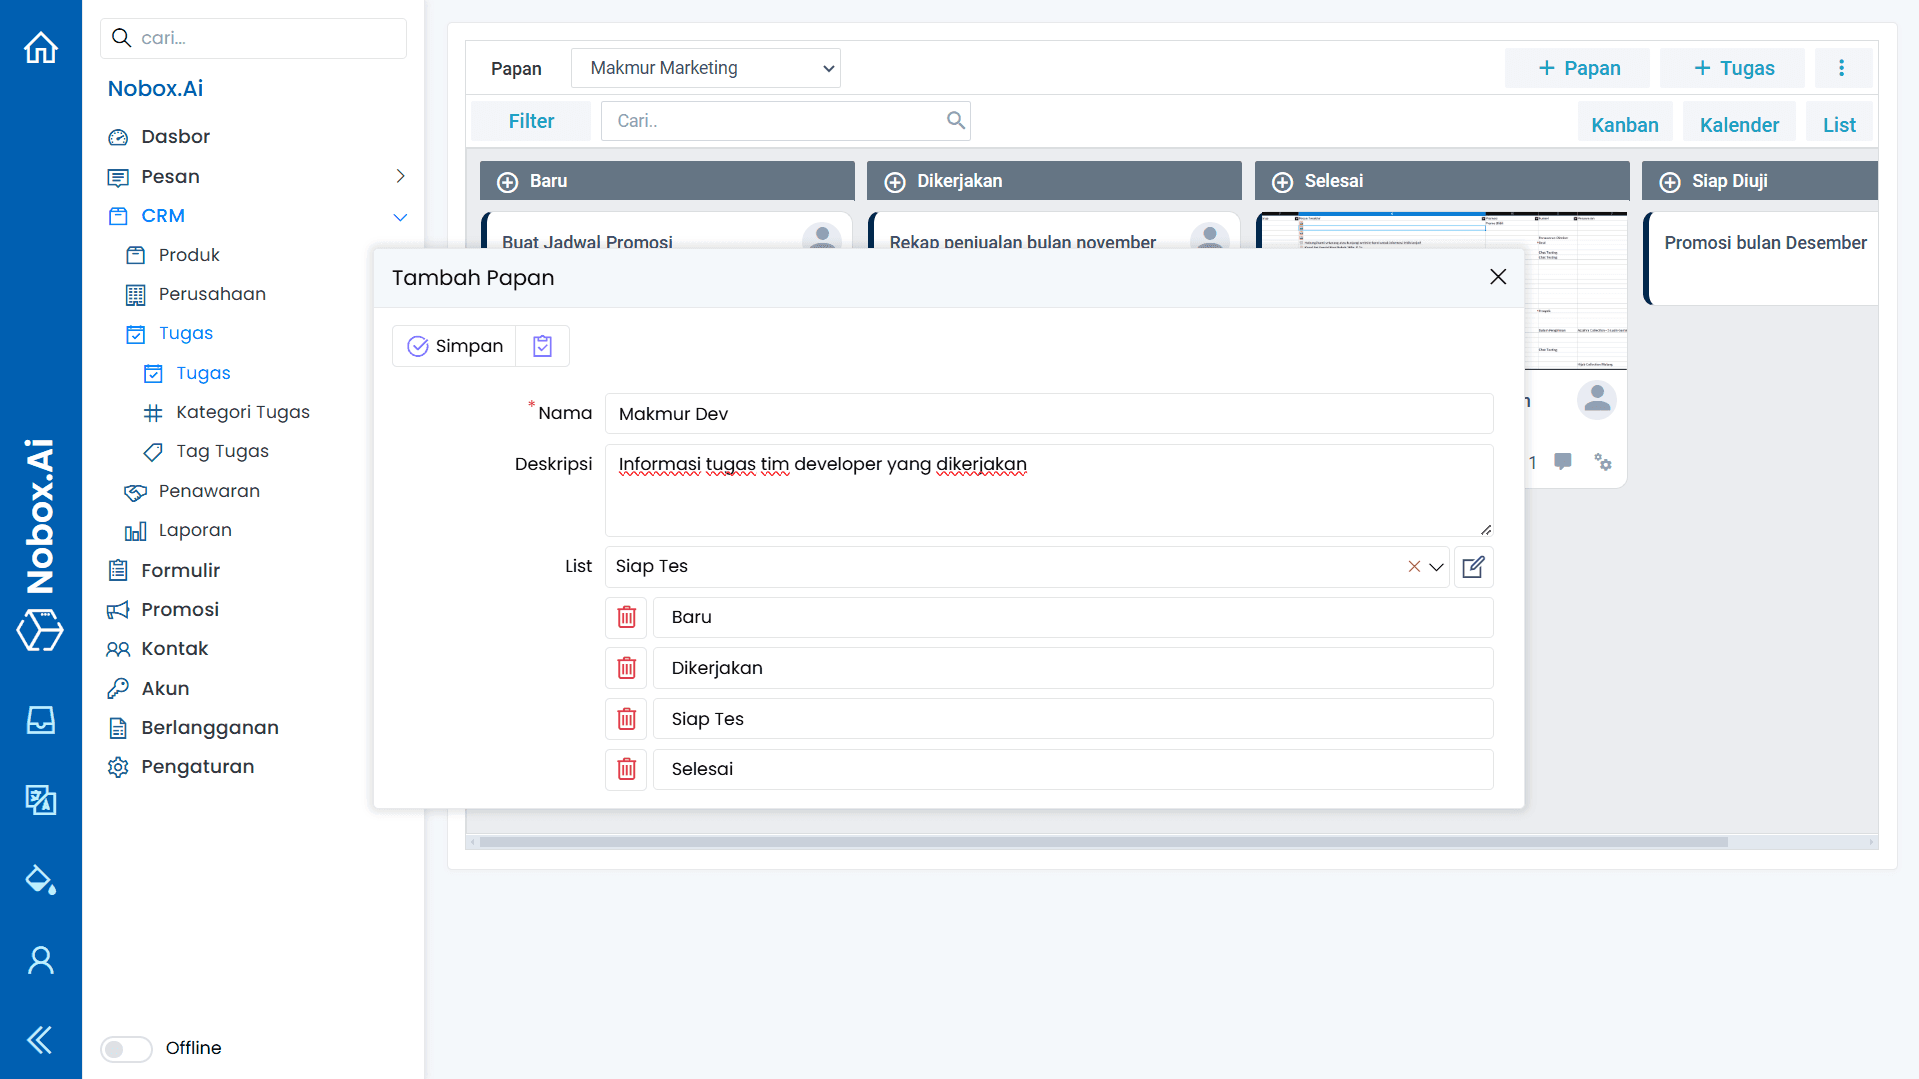Open the clipboard icon next to Simpan

[x=542, y=345]
